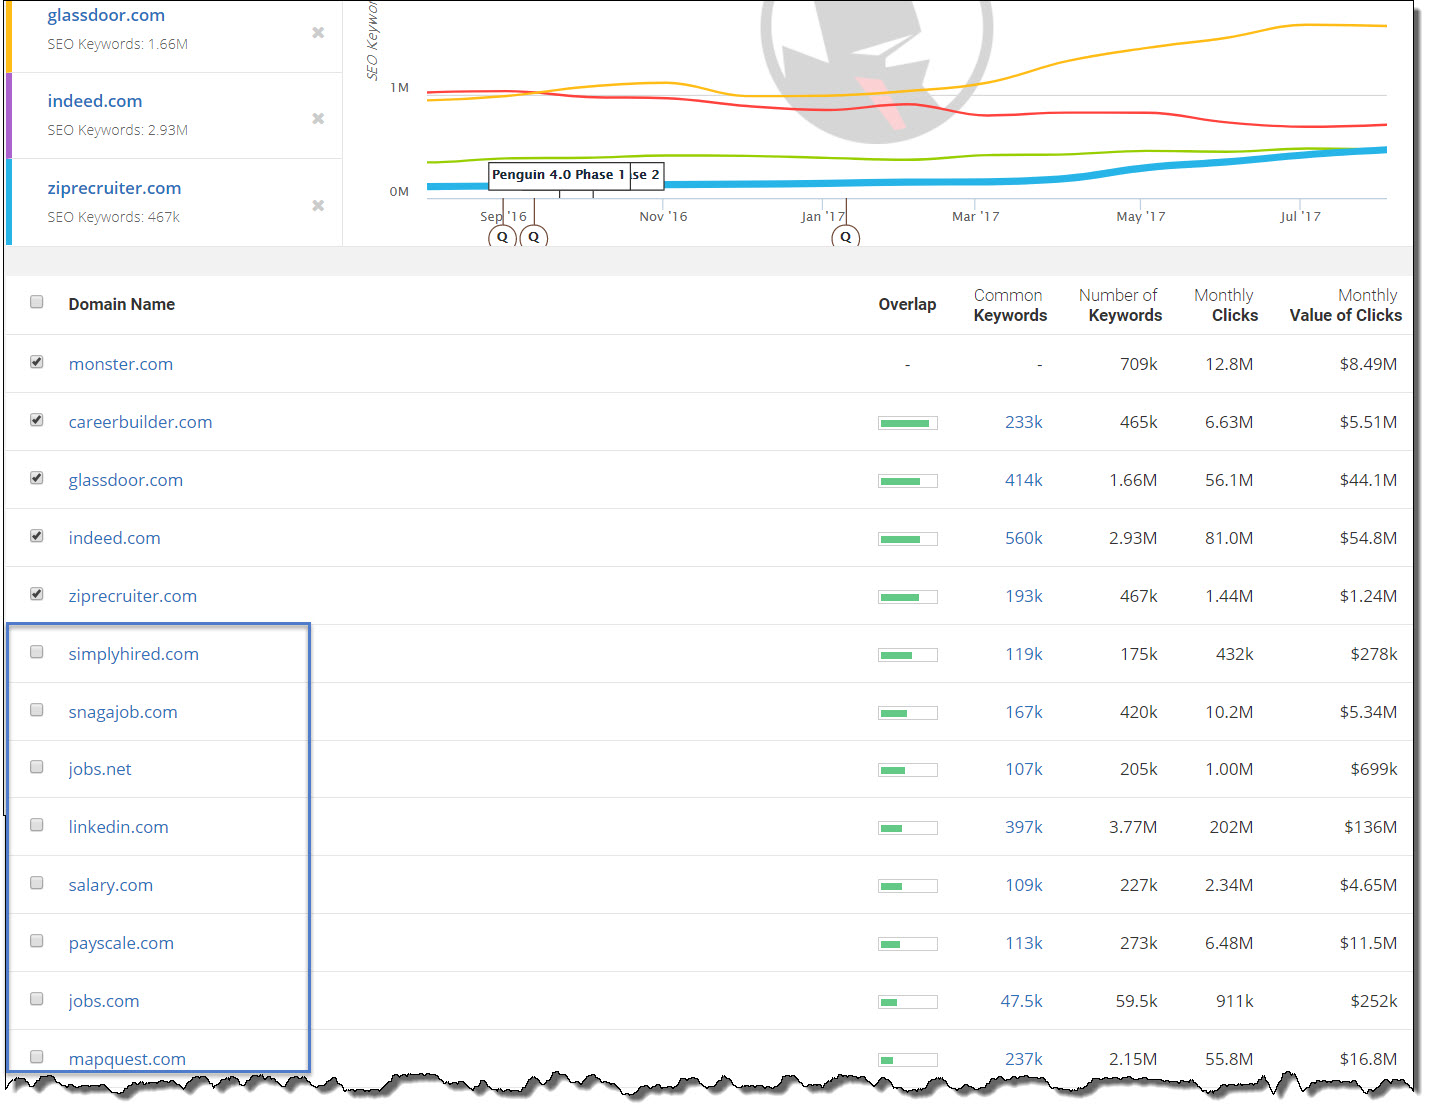Image resolution: width=1429 pixels, height=1117 pixels.
Task: Open snagajob.com's 167k common keywords
Action: tap(1024, 712)
